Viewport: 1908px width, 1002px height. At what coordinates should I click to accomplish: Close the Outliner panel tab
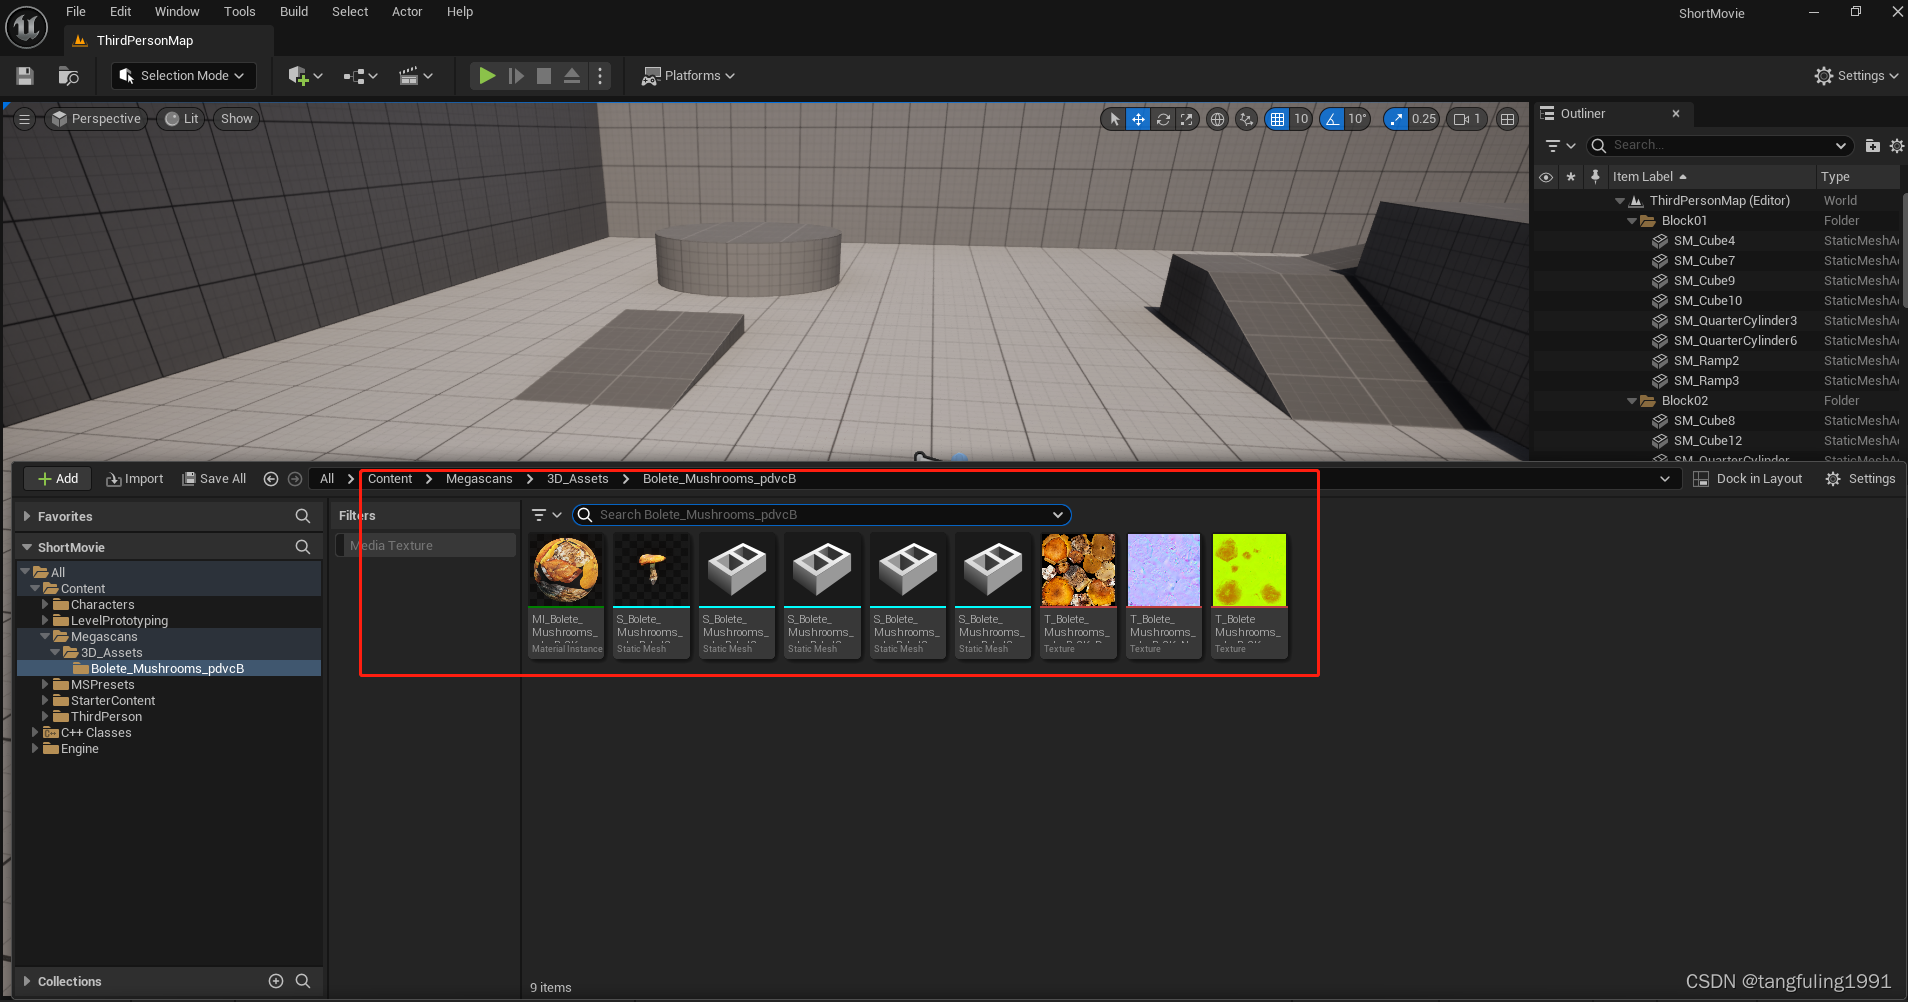[1676, 114]
